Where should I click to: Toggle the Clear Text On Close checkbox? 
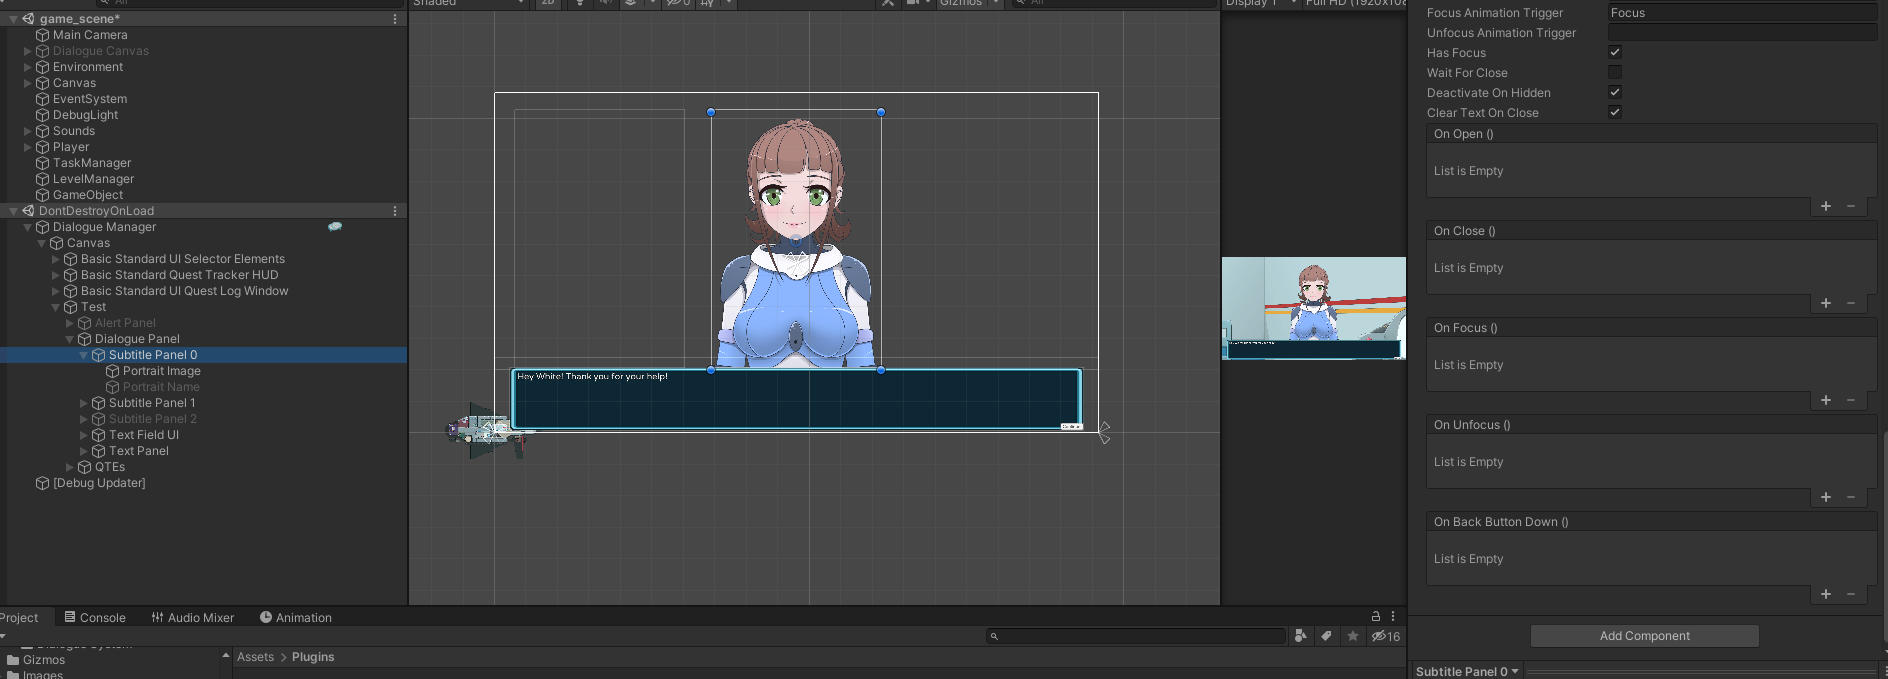(1614, 112)
